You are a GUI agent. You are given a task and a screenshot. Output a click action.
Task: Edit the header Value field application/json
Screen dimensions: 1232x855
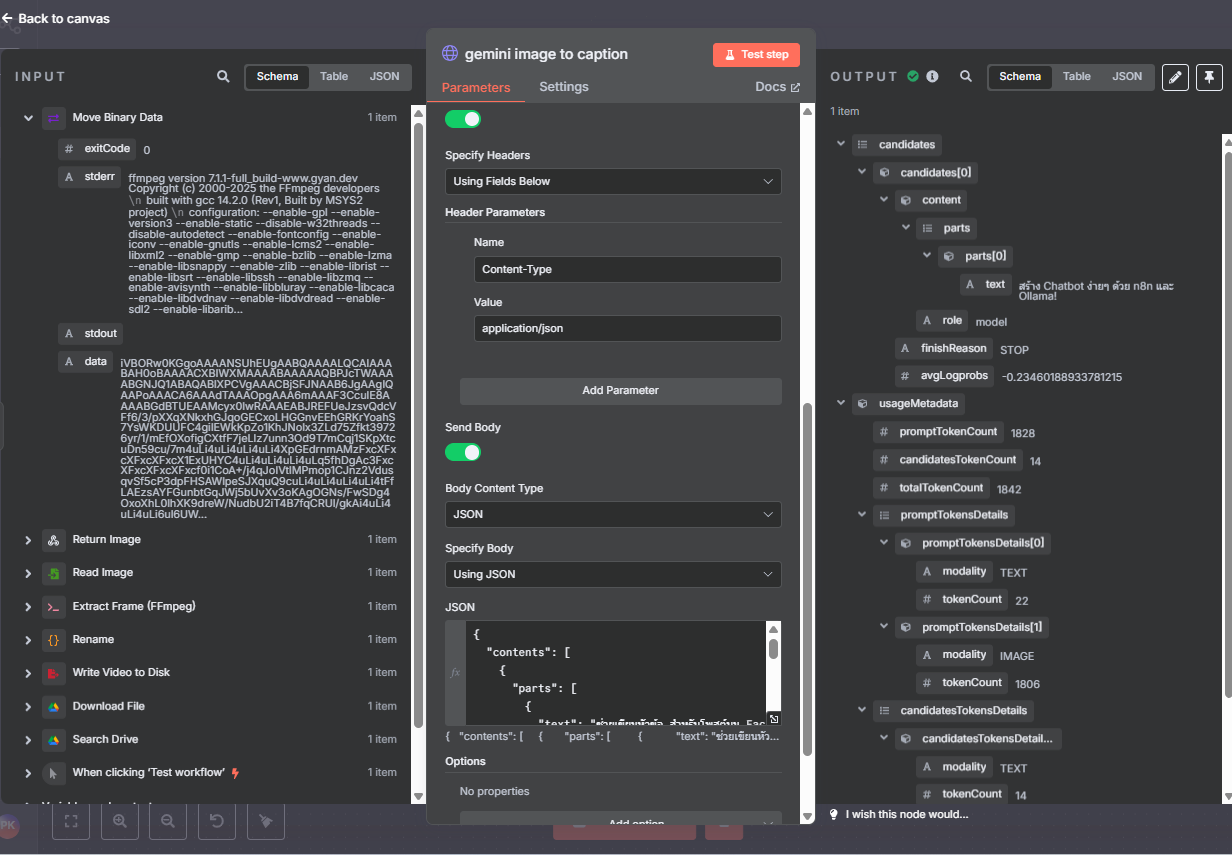(627, 328)
